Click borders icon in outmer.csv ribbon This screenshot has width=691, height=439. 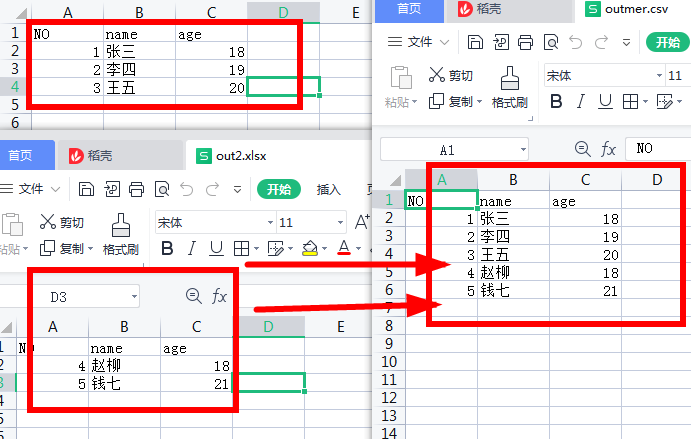pos(630,101)
